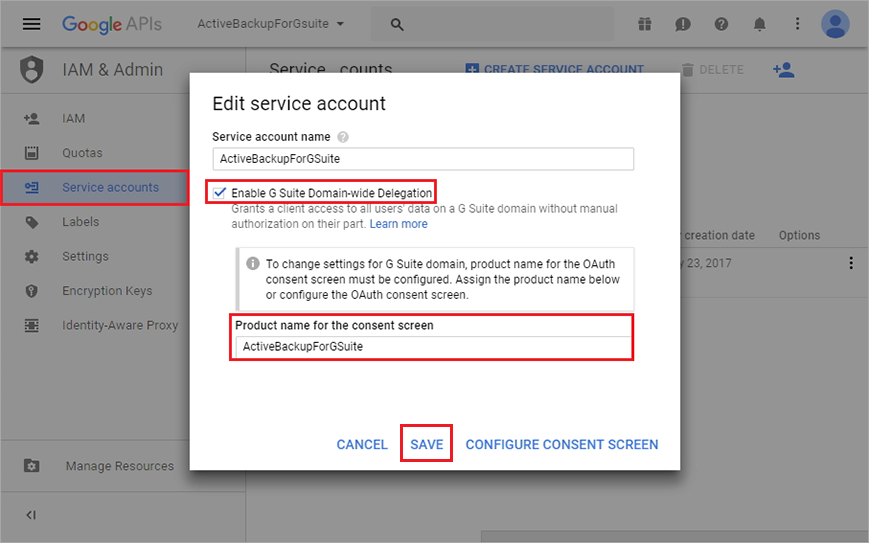
Task: Open the help question mark icon
Action: (x=721, y=24)
